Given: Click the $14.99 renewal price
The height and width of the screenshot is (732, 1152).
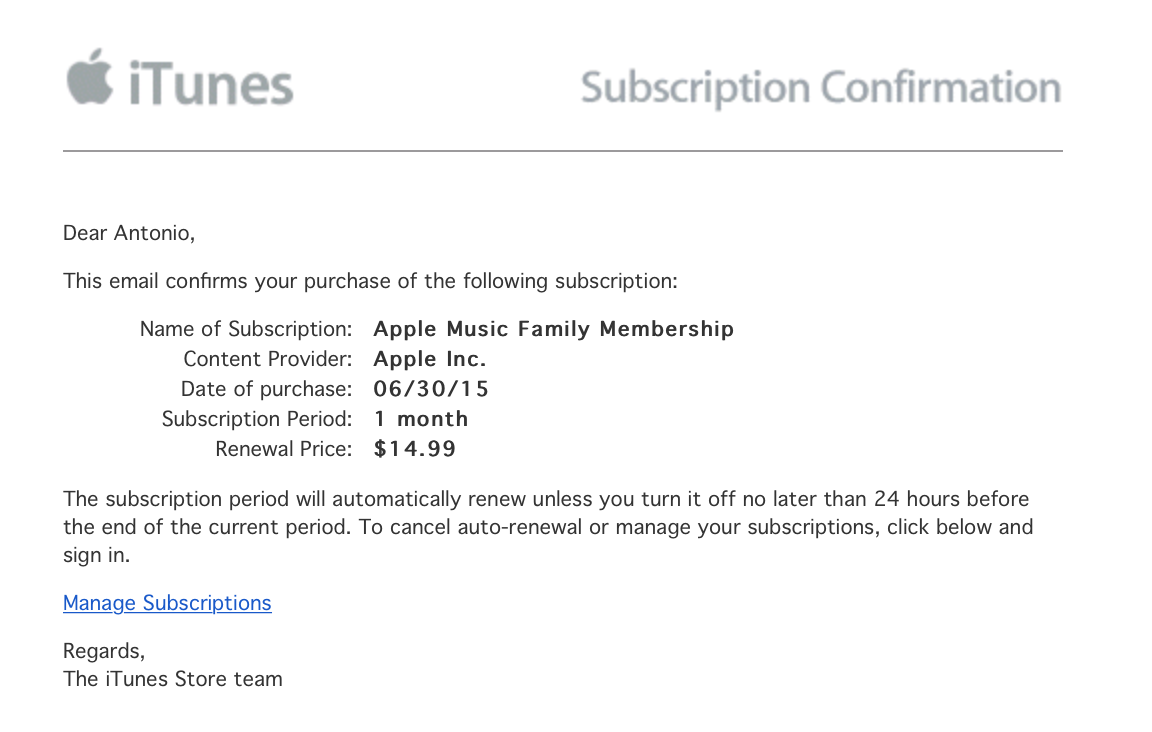Looking at the screenshot, I should click(414, 449).
